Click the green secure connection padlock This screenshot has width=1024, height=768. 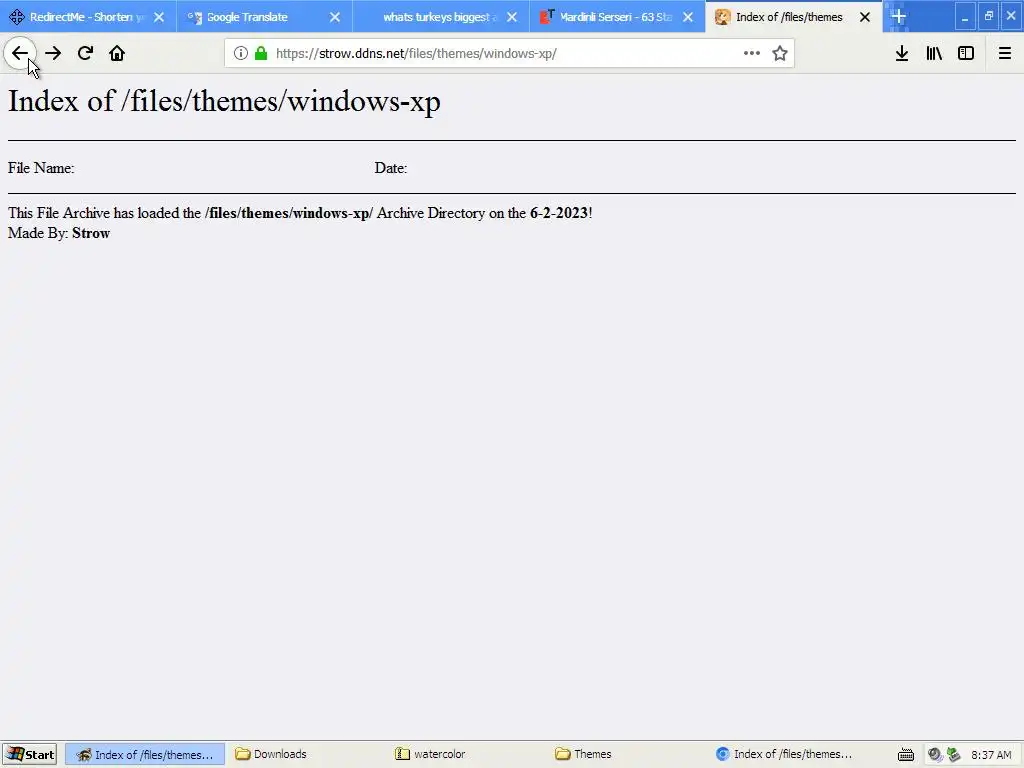[x=261, y=53]
